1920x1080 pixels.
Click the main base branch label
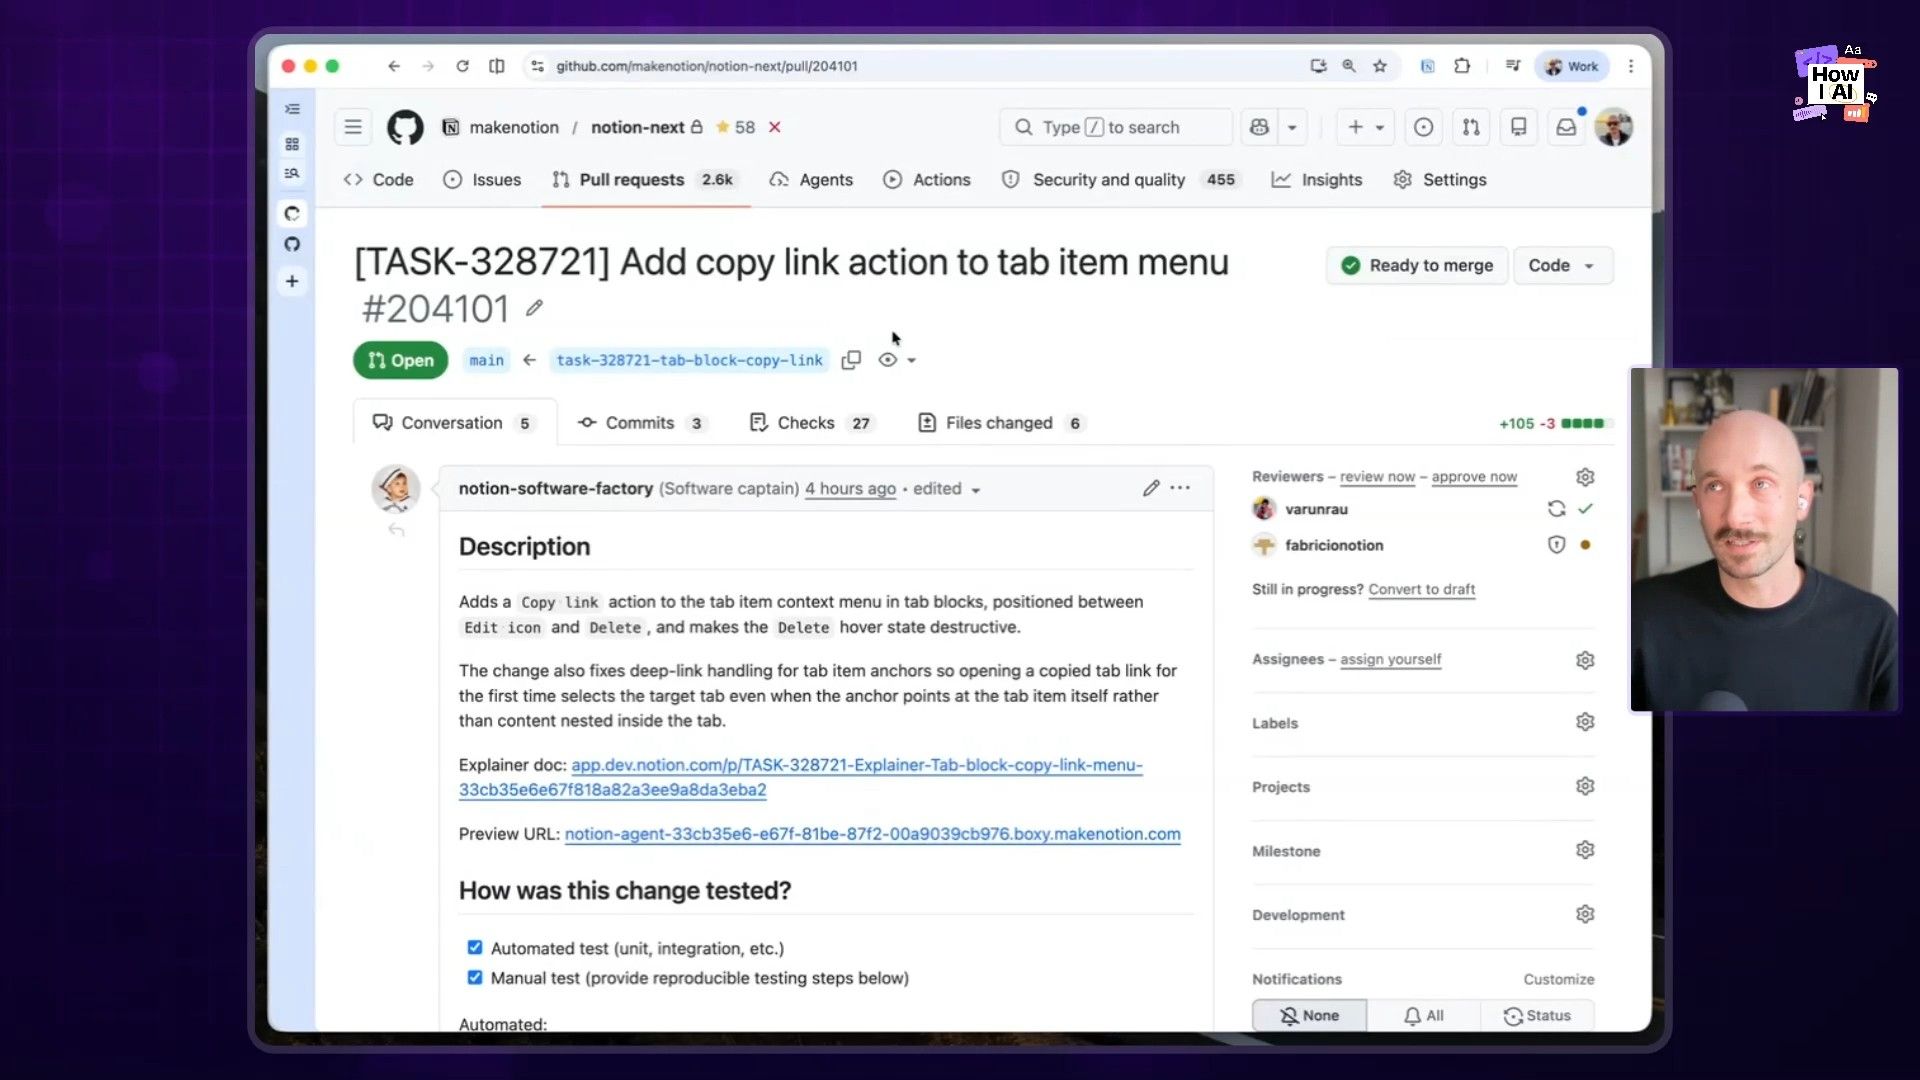tap(487, 360)
